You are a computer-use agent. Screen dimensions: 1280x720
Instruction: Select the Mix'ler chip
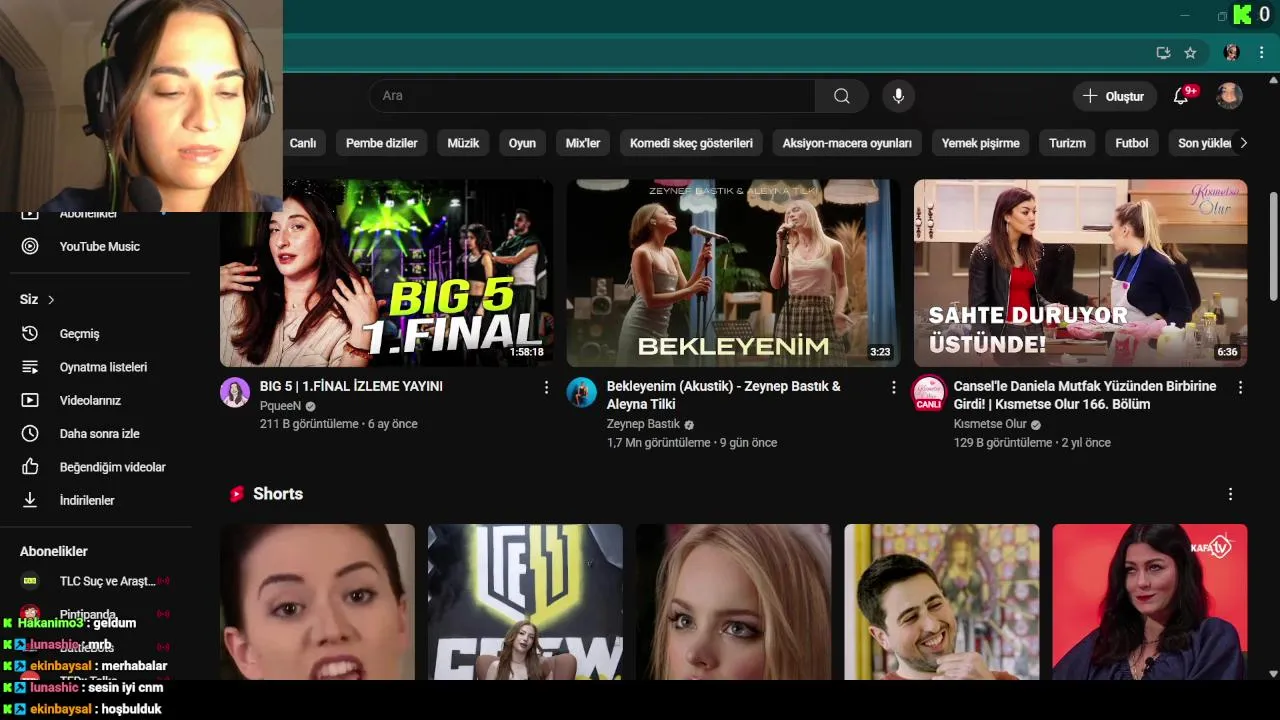click(583, 143)
